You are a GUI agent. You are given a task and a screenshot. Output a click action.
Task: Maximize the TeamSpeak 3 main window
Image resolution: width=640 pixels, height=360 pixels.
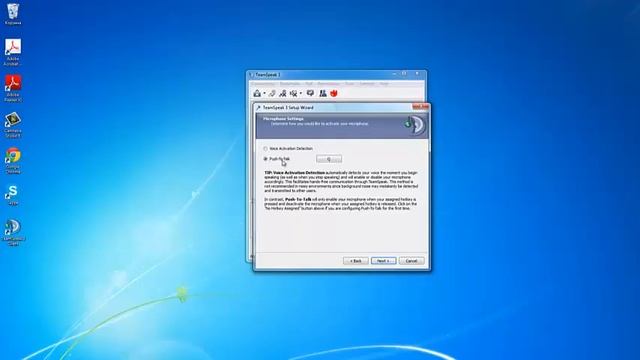pos(404,74)
